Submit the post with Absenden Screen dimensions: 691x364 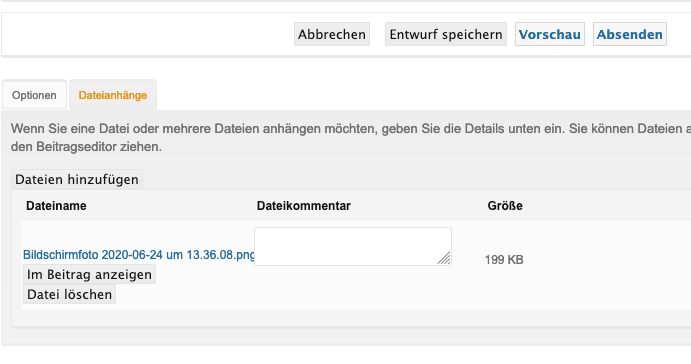pos(630,34)
